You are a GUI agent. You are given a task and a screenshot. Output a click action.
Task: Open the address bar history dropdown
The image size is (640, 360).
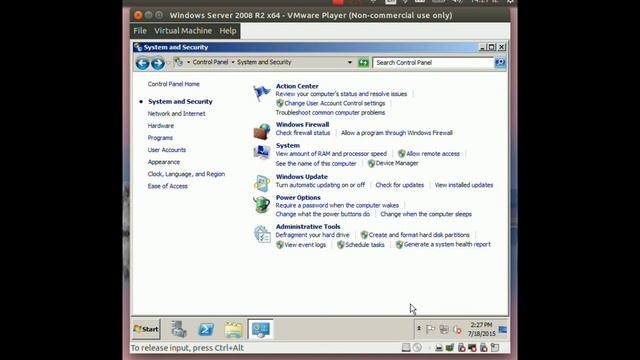point(350,62)
